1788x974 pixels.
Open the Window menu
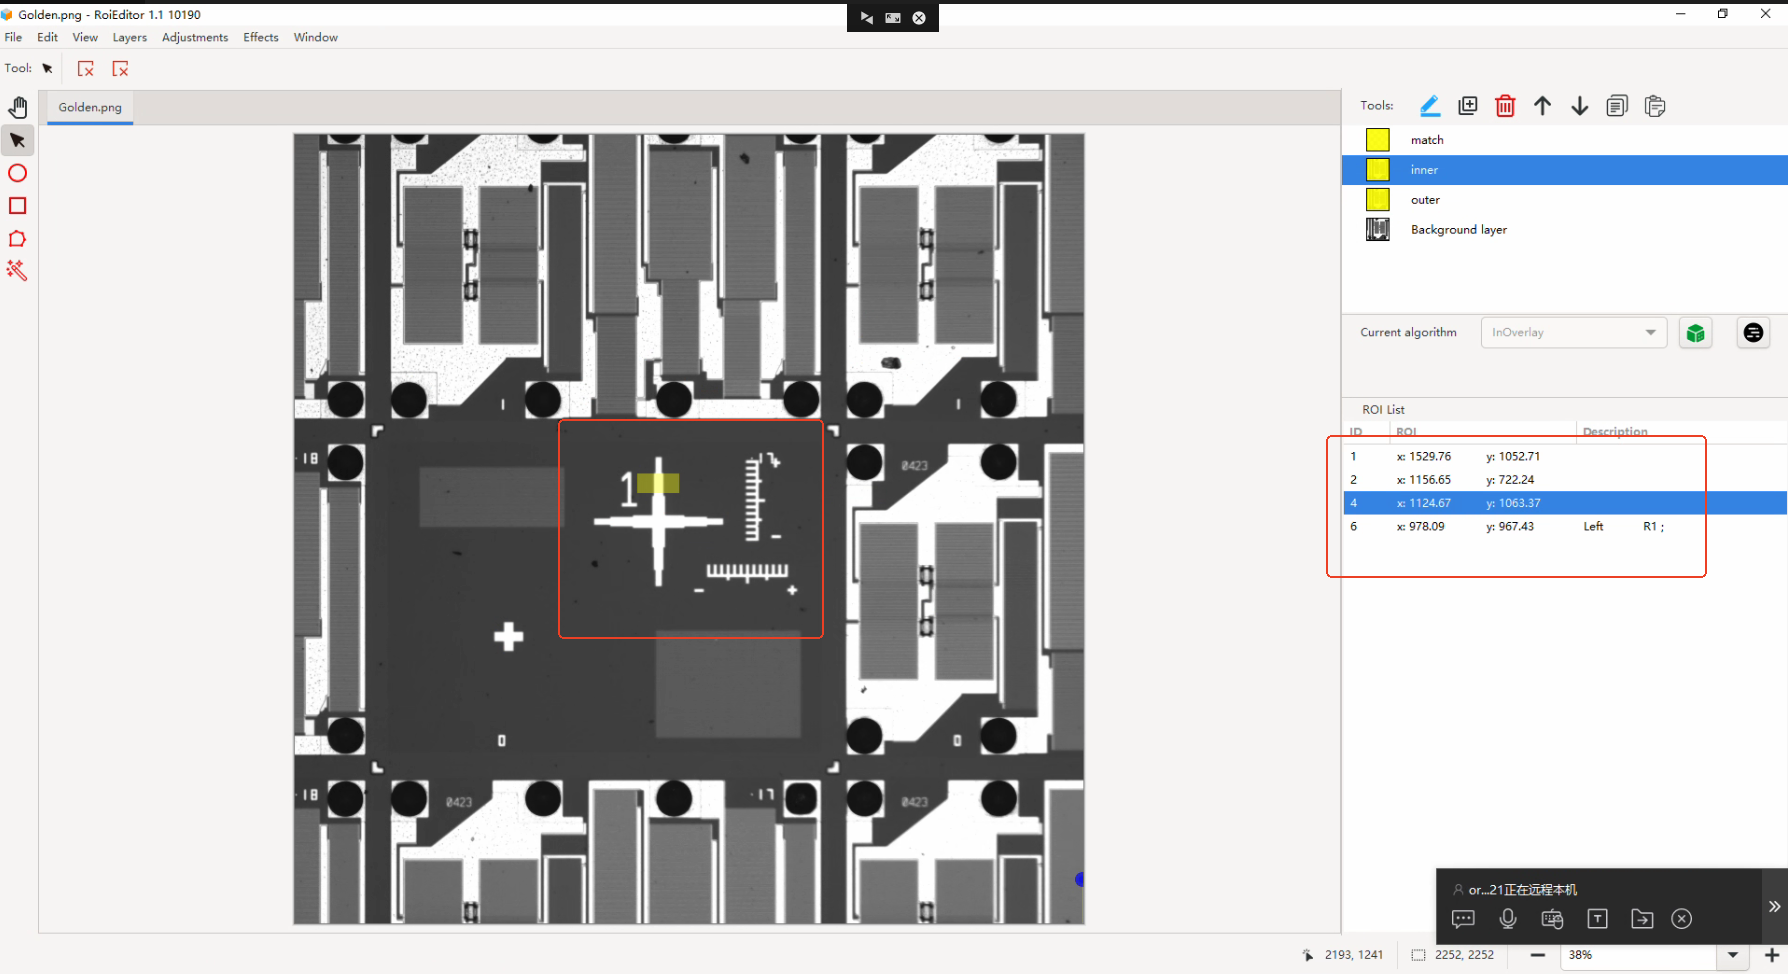pyautogui.click(x=316, y=37)
